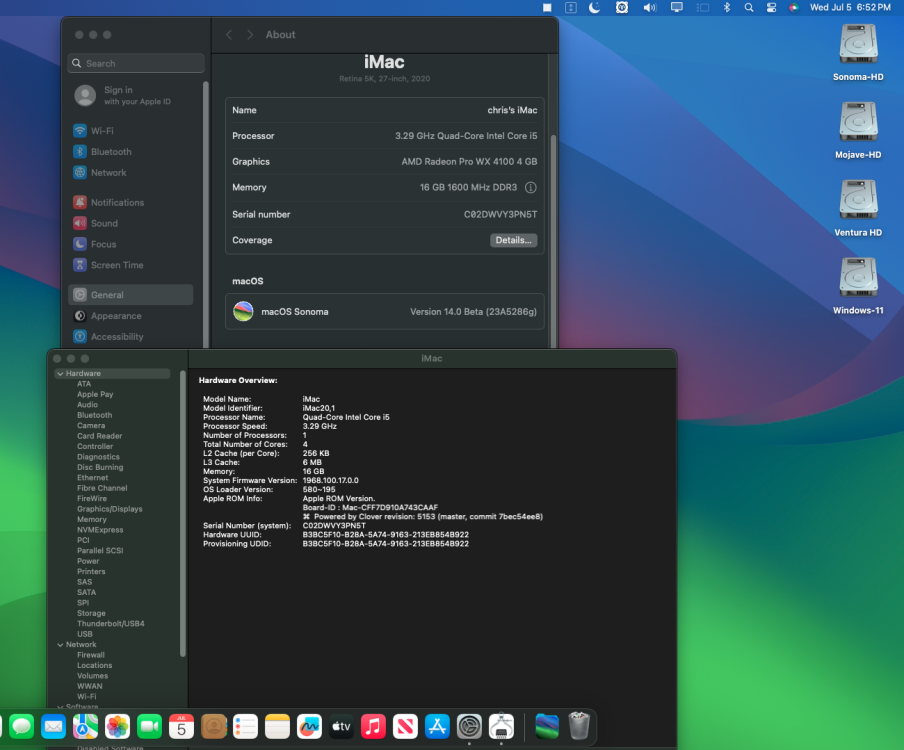
Task: Click the System Information sidebar scrollbar
Action: [183, 513]
